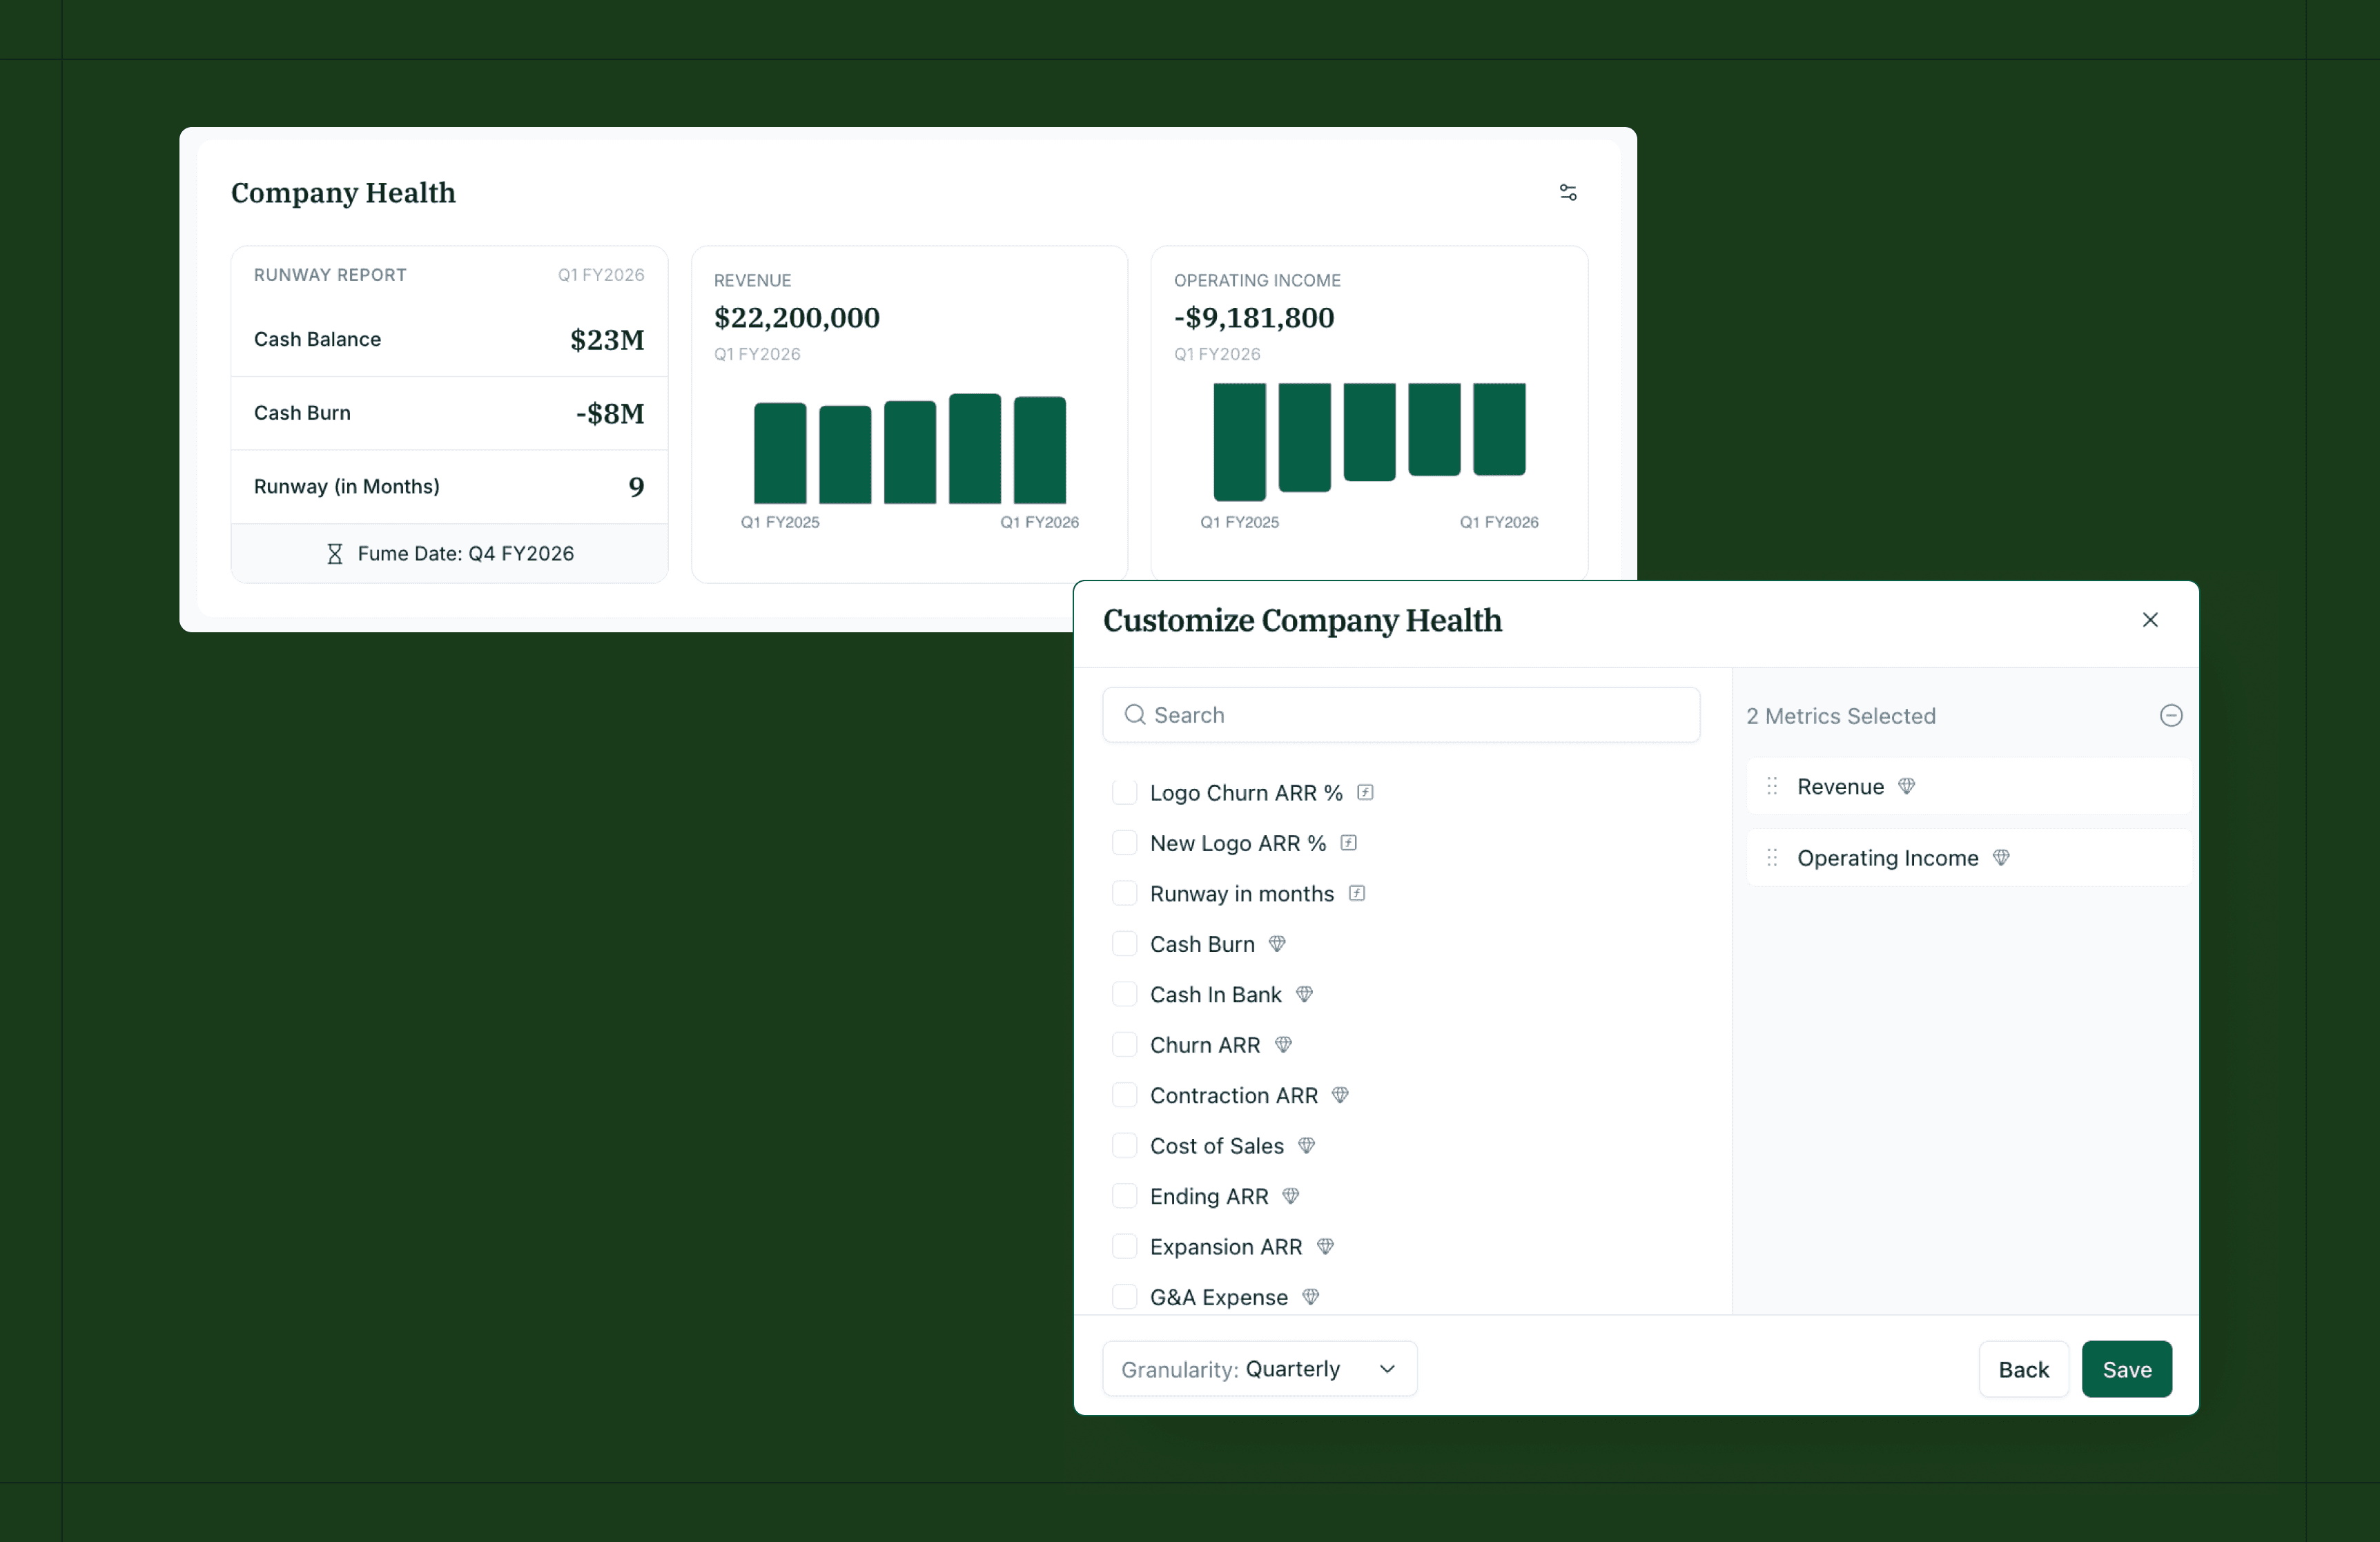This screenshot has width=2380, height=1542.
Task: Check the Expansion ARR checkbox
Action: coord(1124,1247)
